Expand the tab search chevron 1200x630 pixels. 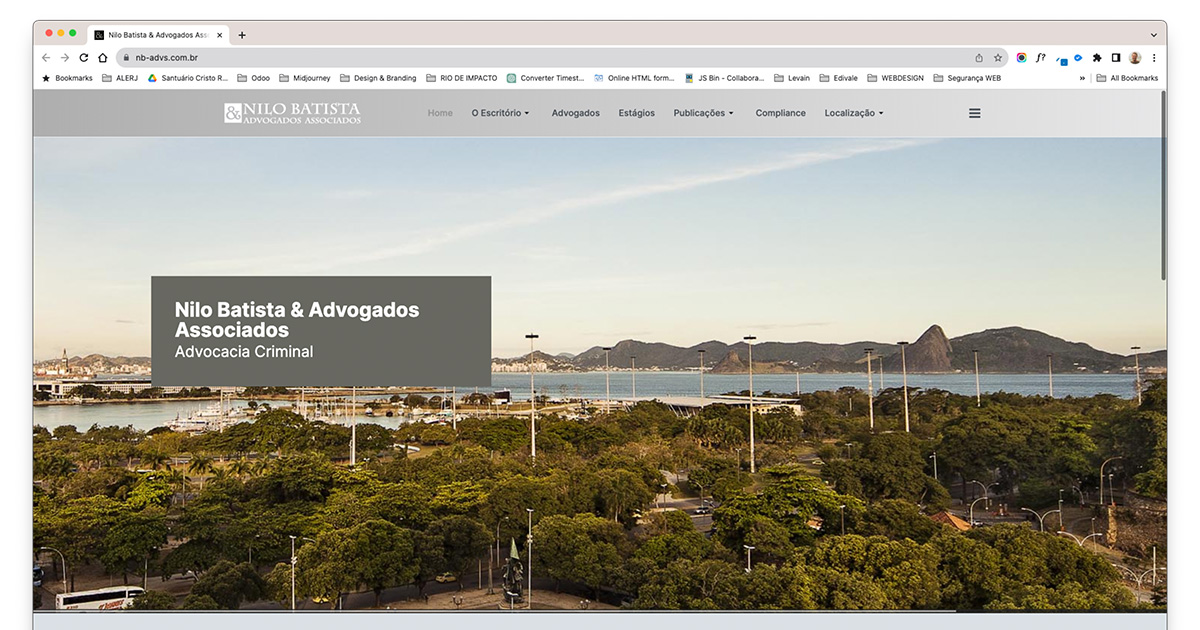tap(1154, 34)
